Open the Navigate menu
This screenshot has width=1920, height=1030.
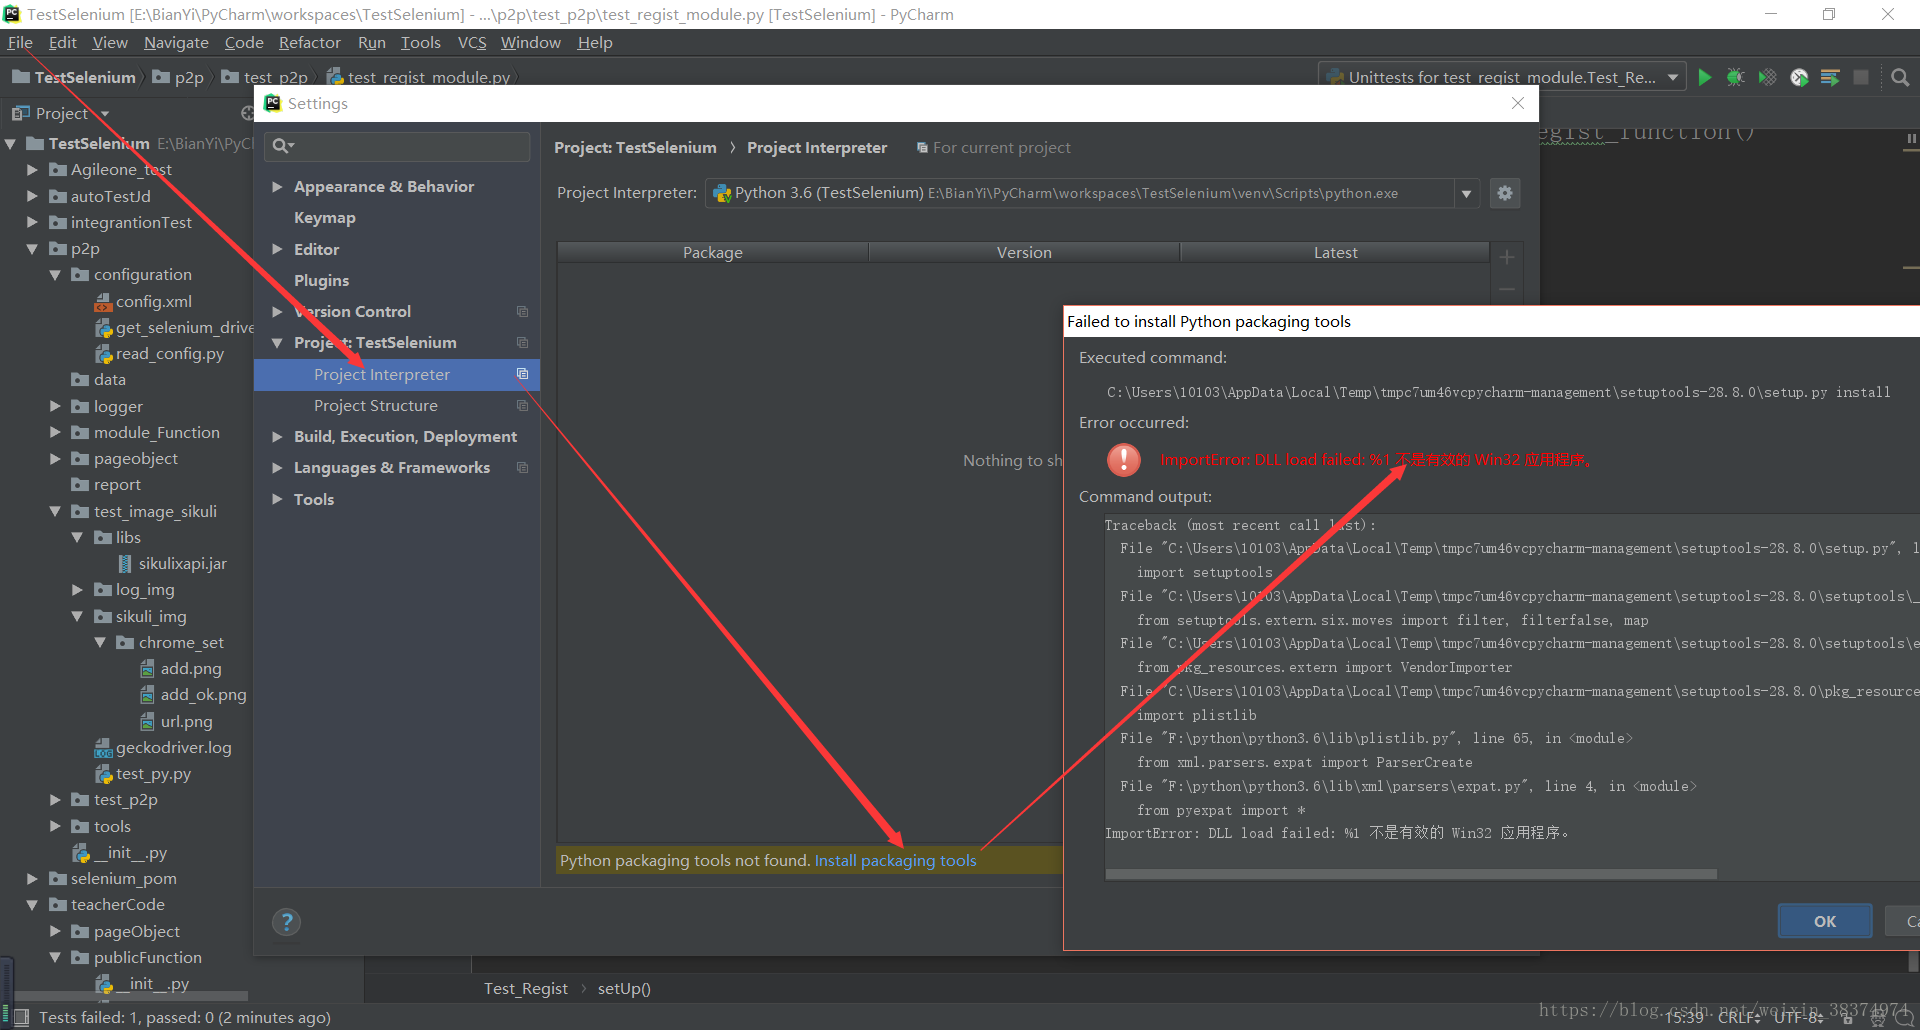point(176,42)
